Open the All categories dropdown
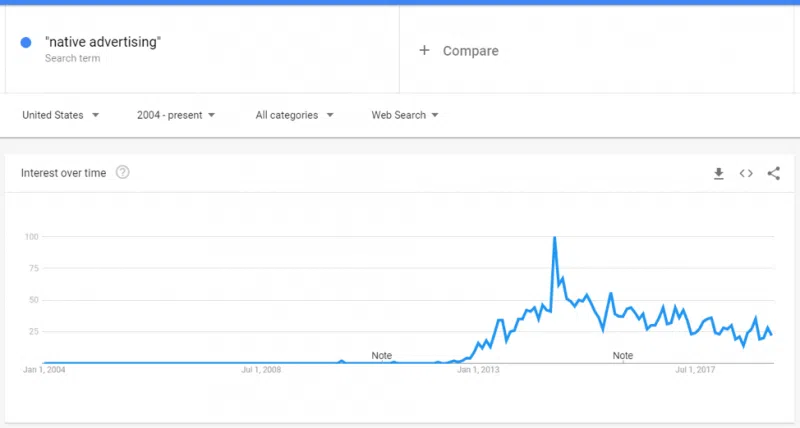The height and width of the screenshot is (428, 800). [294, 115]
